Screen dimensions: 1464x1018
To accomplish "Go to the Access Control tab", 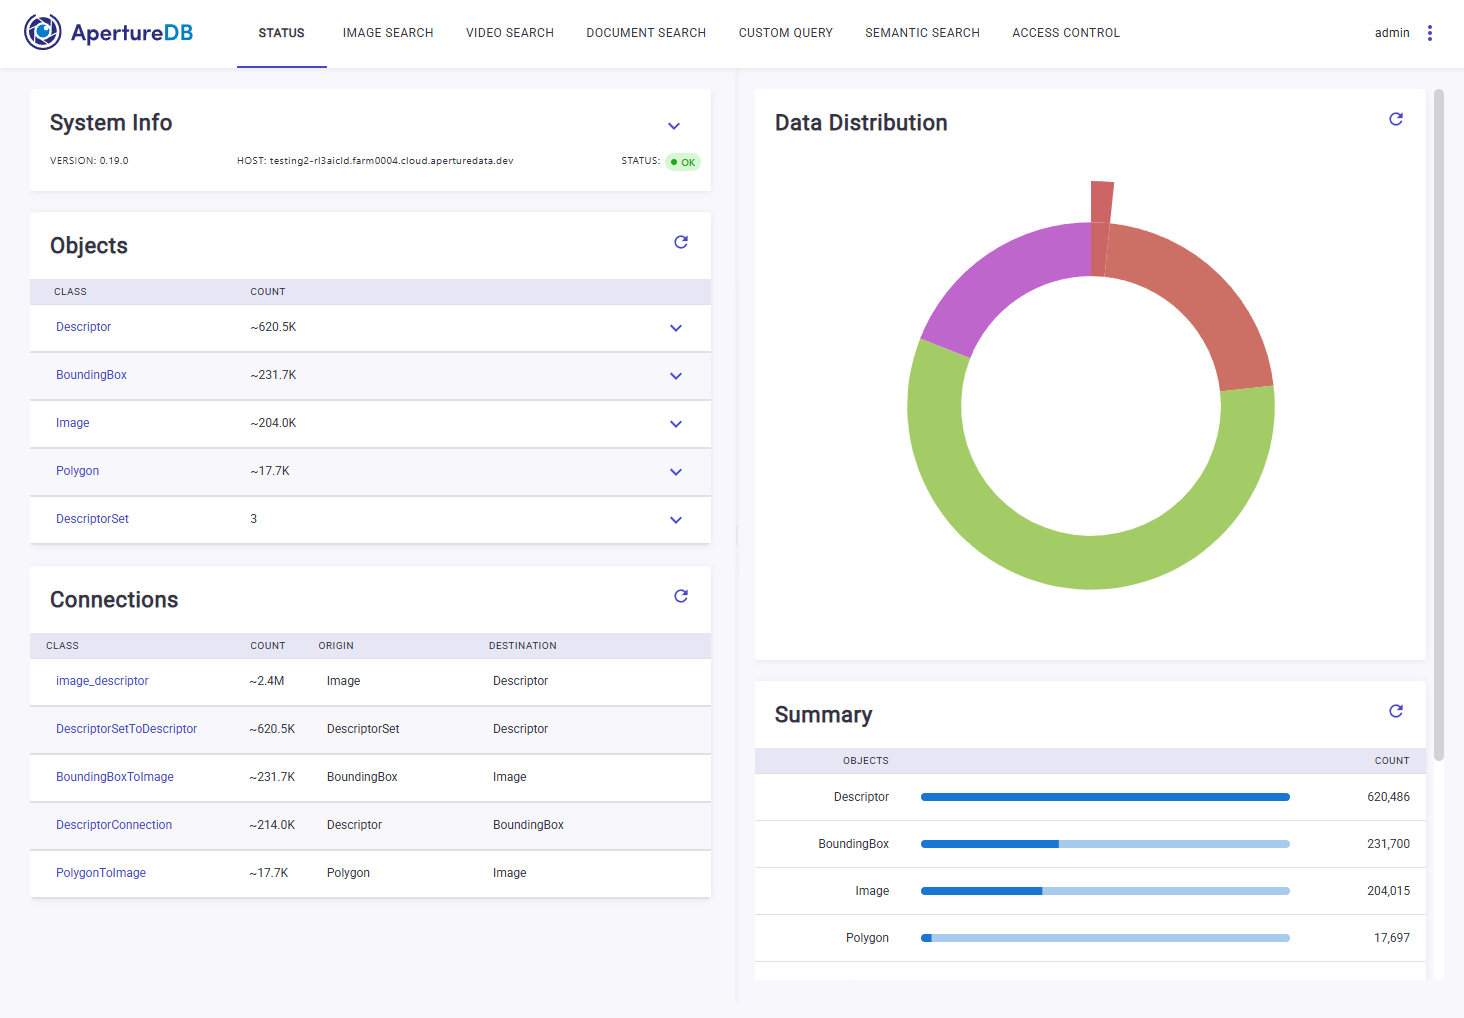I will coord(1066,33).
